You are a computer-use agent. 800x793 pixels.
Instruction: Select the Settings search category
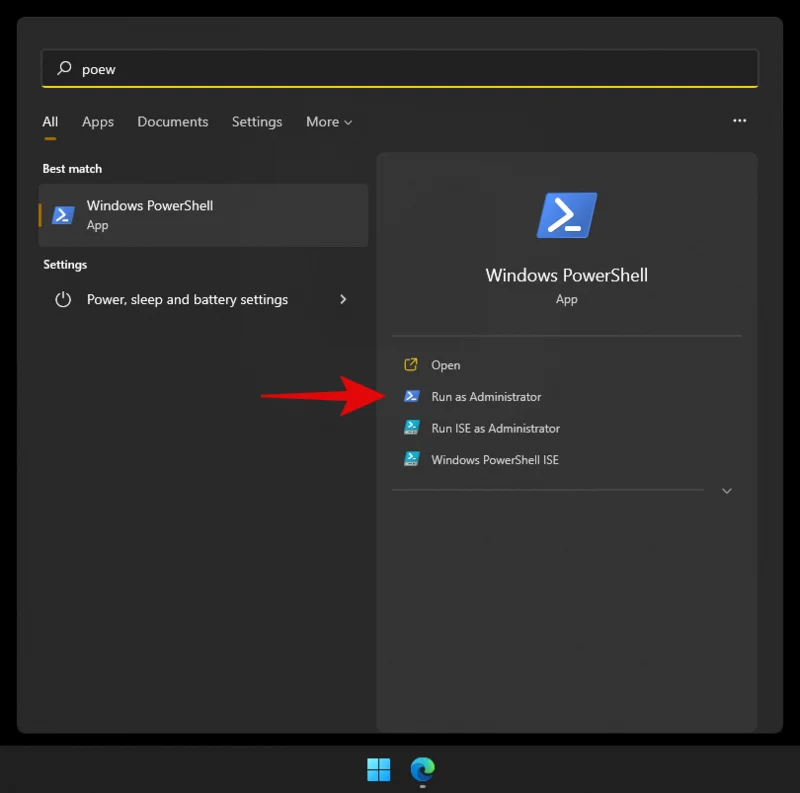[256, 121]
